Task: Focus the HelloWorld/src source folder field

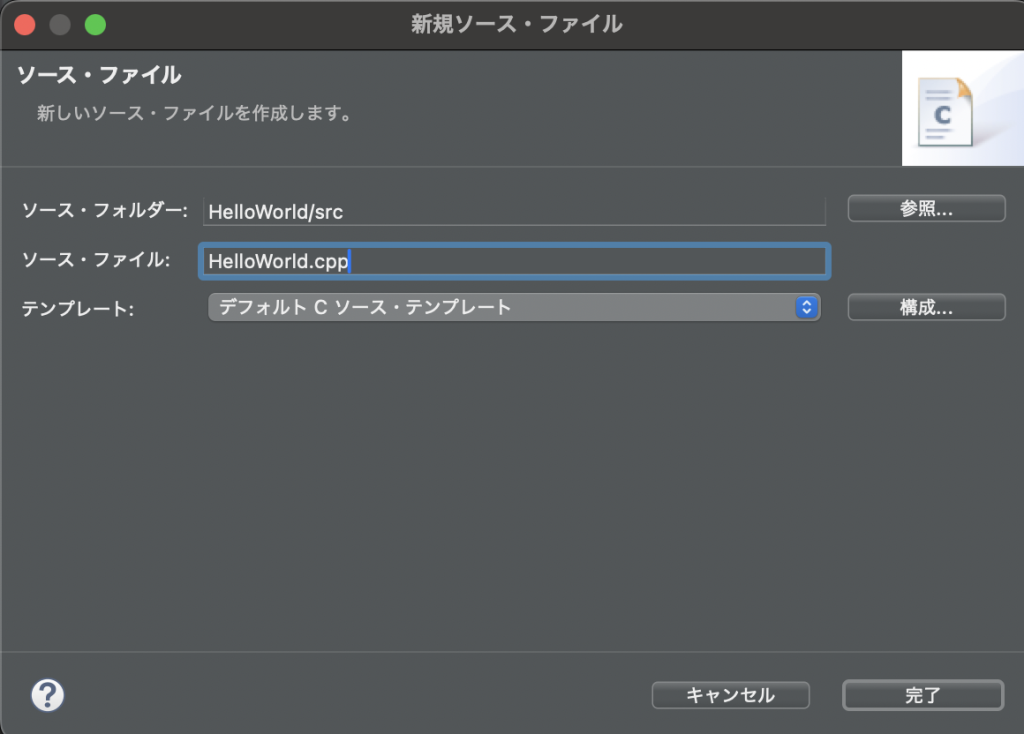Action: point(514,212)
